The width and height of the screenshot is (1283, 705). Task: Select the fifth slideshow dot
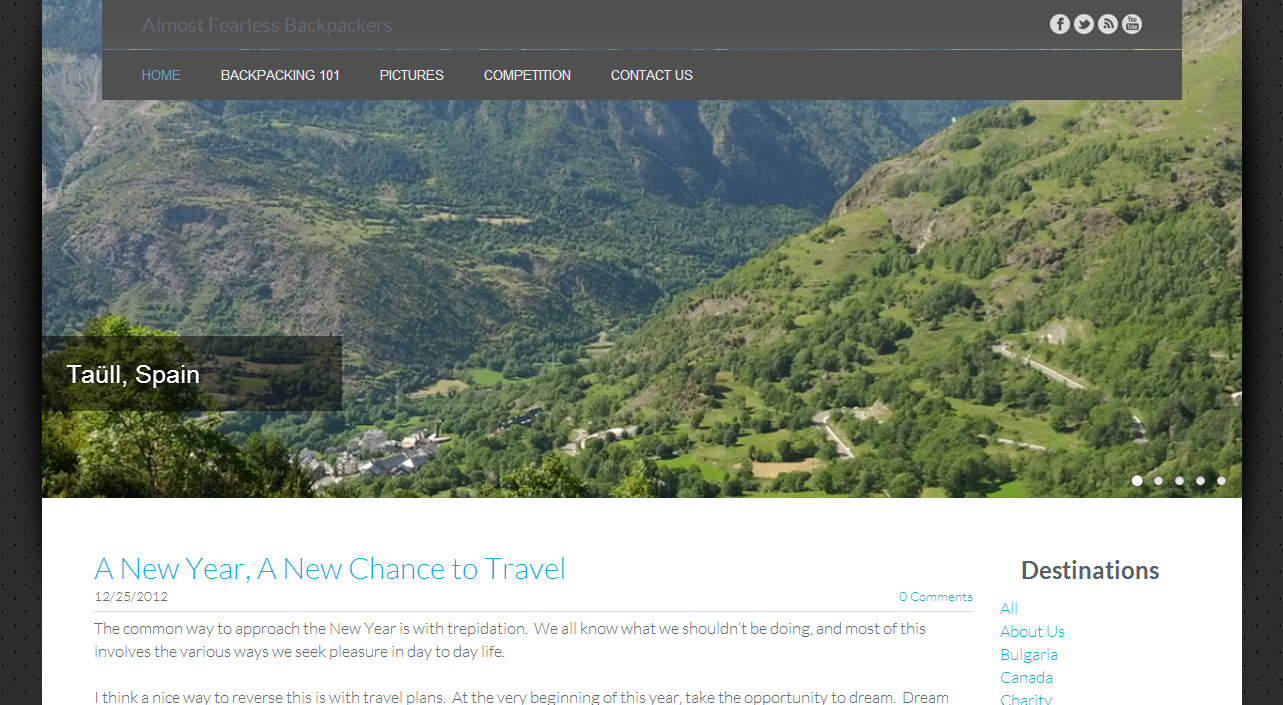pyautogui.click(x=1221, y=481)
